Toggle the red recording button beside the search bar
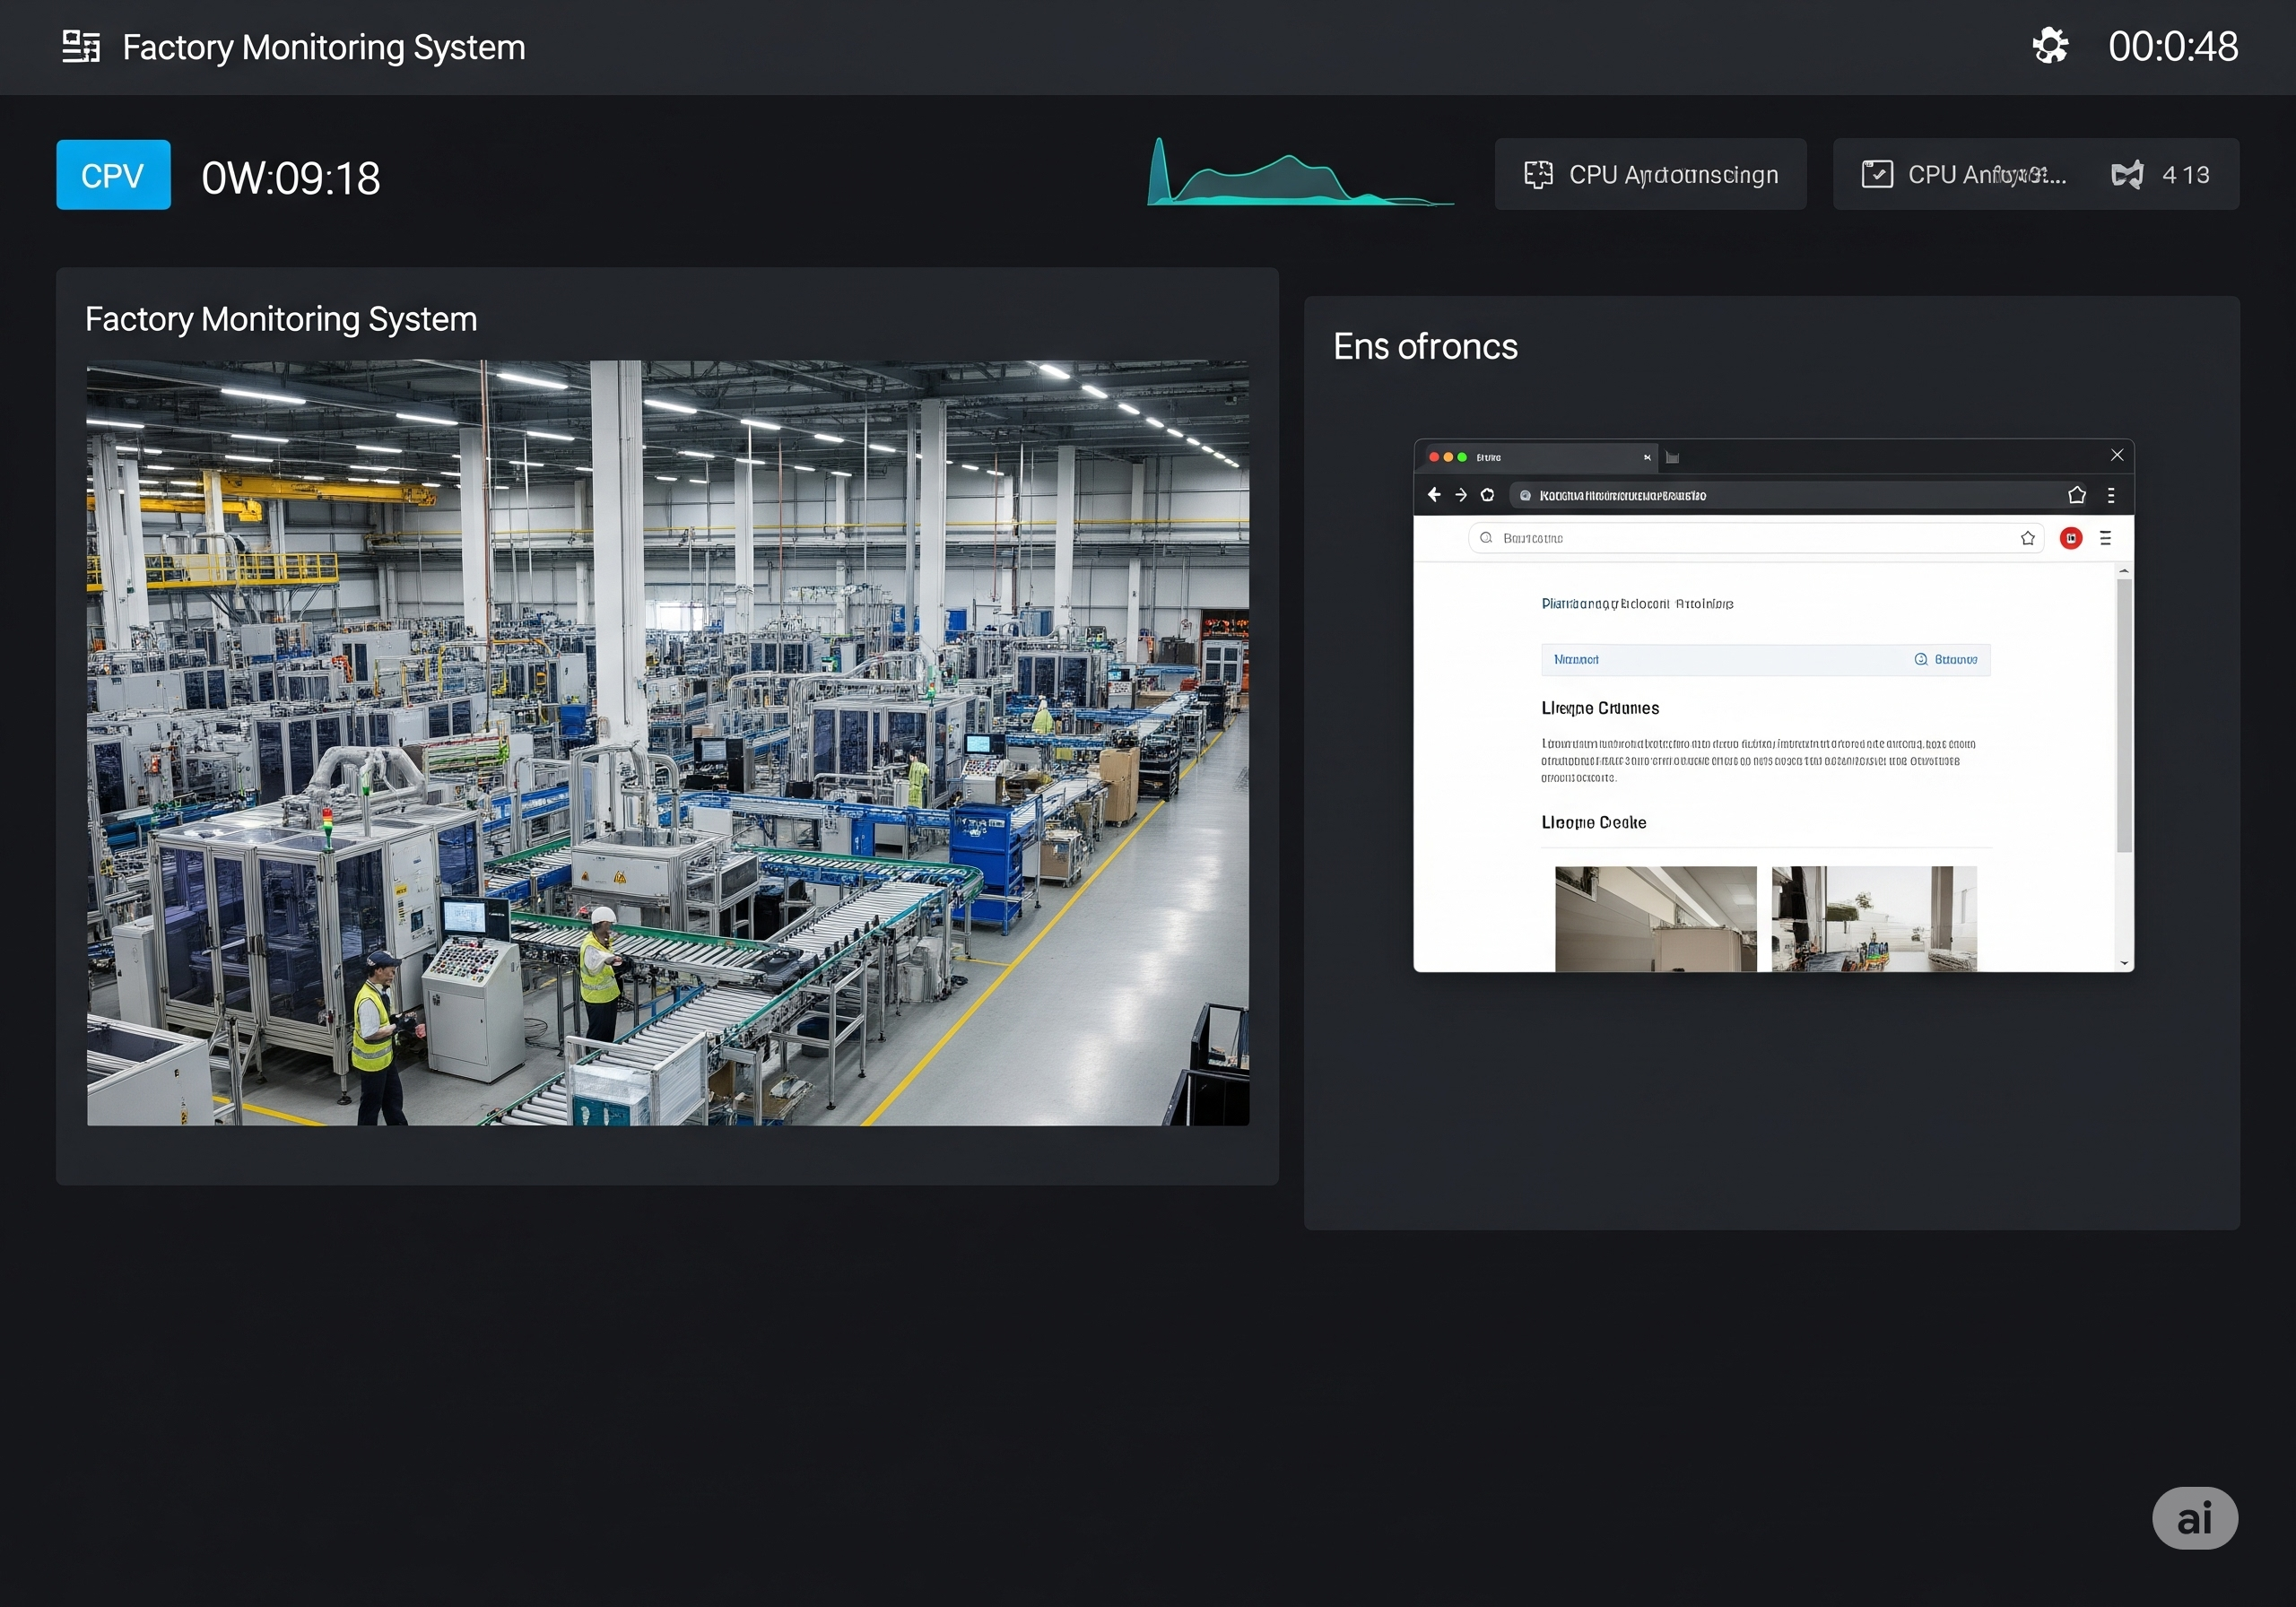2296x1607 pixels. 2070,538
